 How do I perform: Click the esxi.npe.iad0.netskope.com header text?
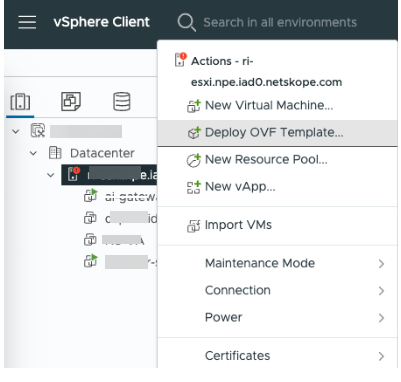[x=266, y=82]
